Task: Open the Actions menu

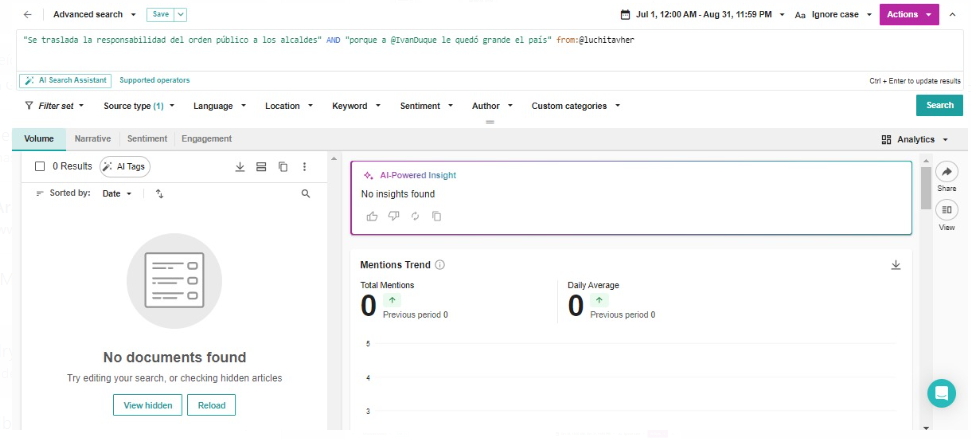Action: [909, 14]
